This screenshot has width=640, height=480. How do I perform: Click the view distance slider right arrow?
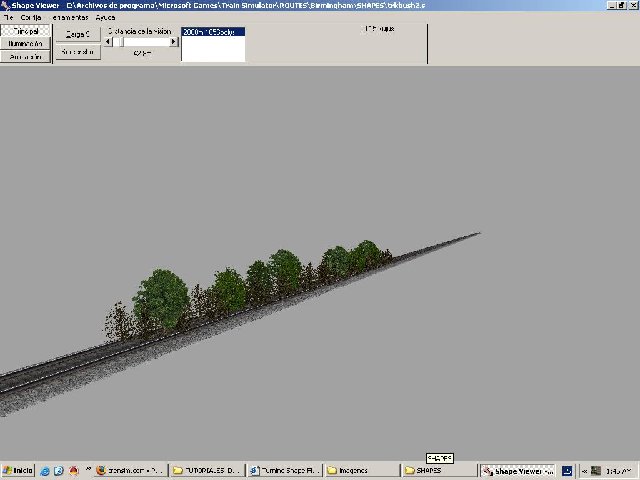(x=174, y=42)
